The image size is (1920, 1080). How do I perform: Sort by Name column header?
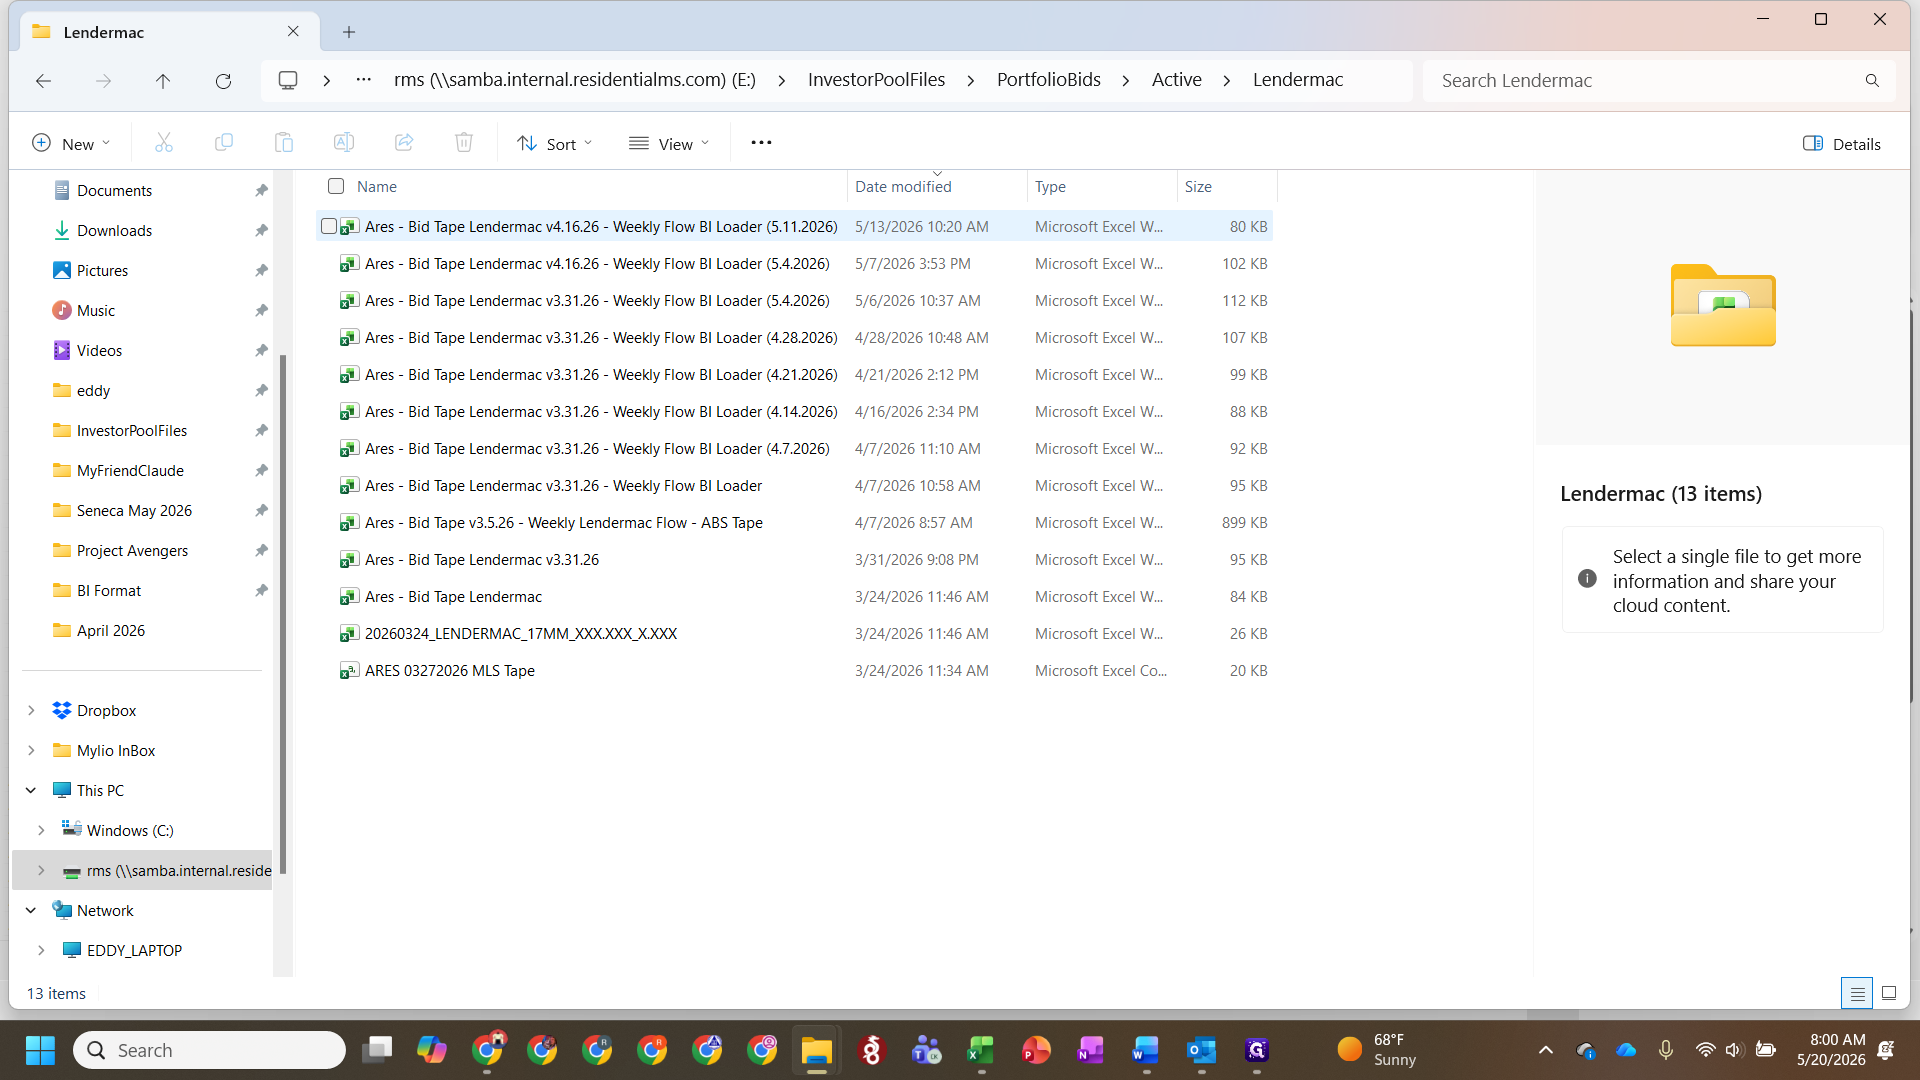376,186
